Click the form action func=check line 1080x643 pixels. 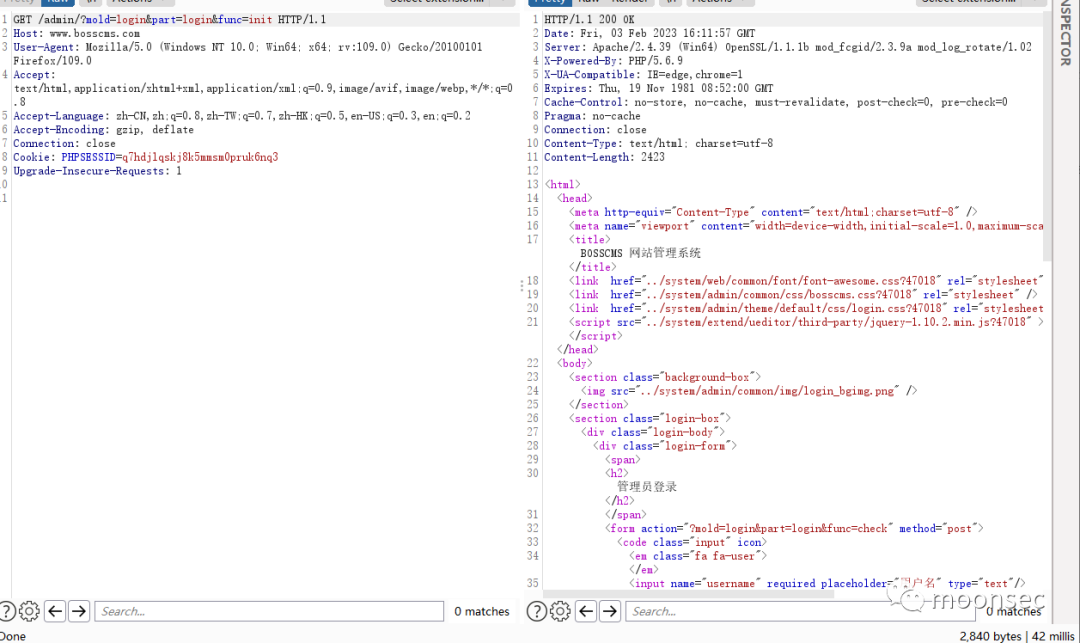coord(794,529)
